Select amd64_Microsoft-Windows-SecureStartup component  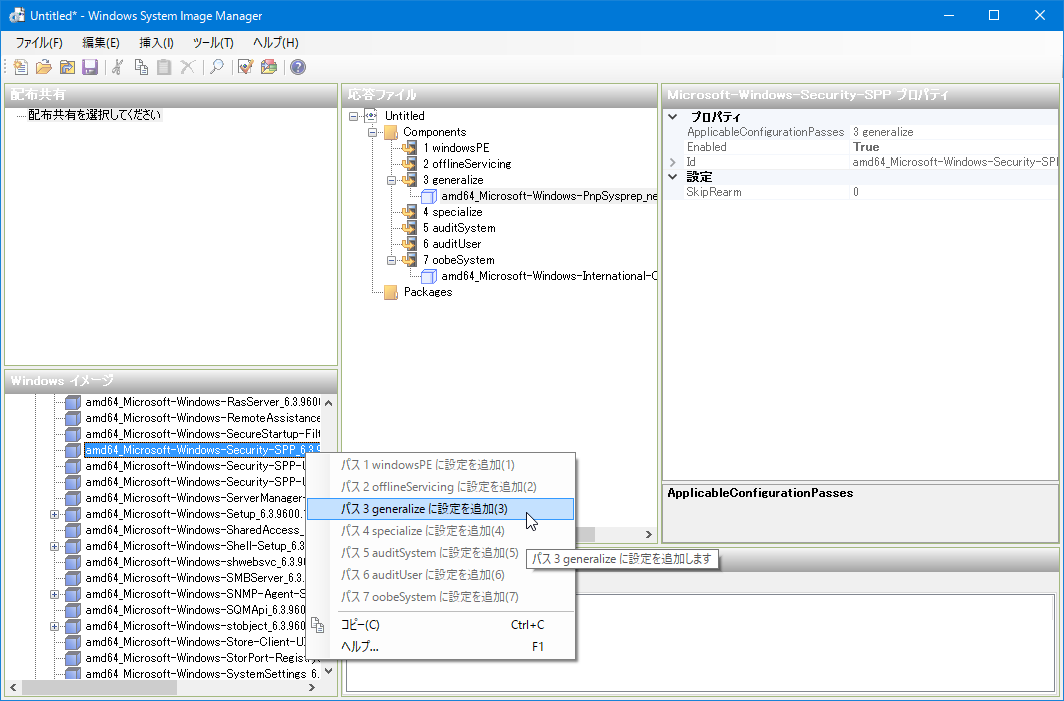coord(202,434)
